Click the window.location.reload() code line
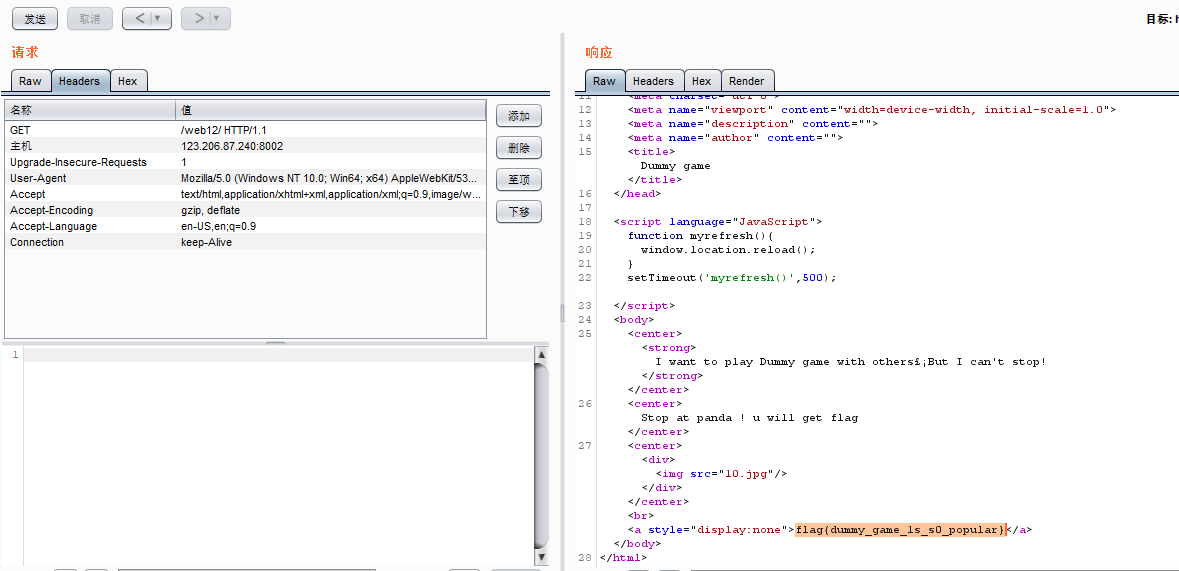Screen dimensions: 1179x571 [x=728, y=249]
